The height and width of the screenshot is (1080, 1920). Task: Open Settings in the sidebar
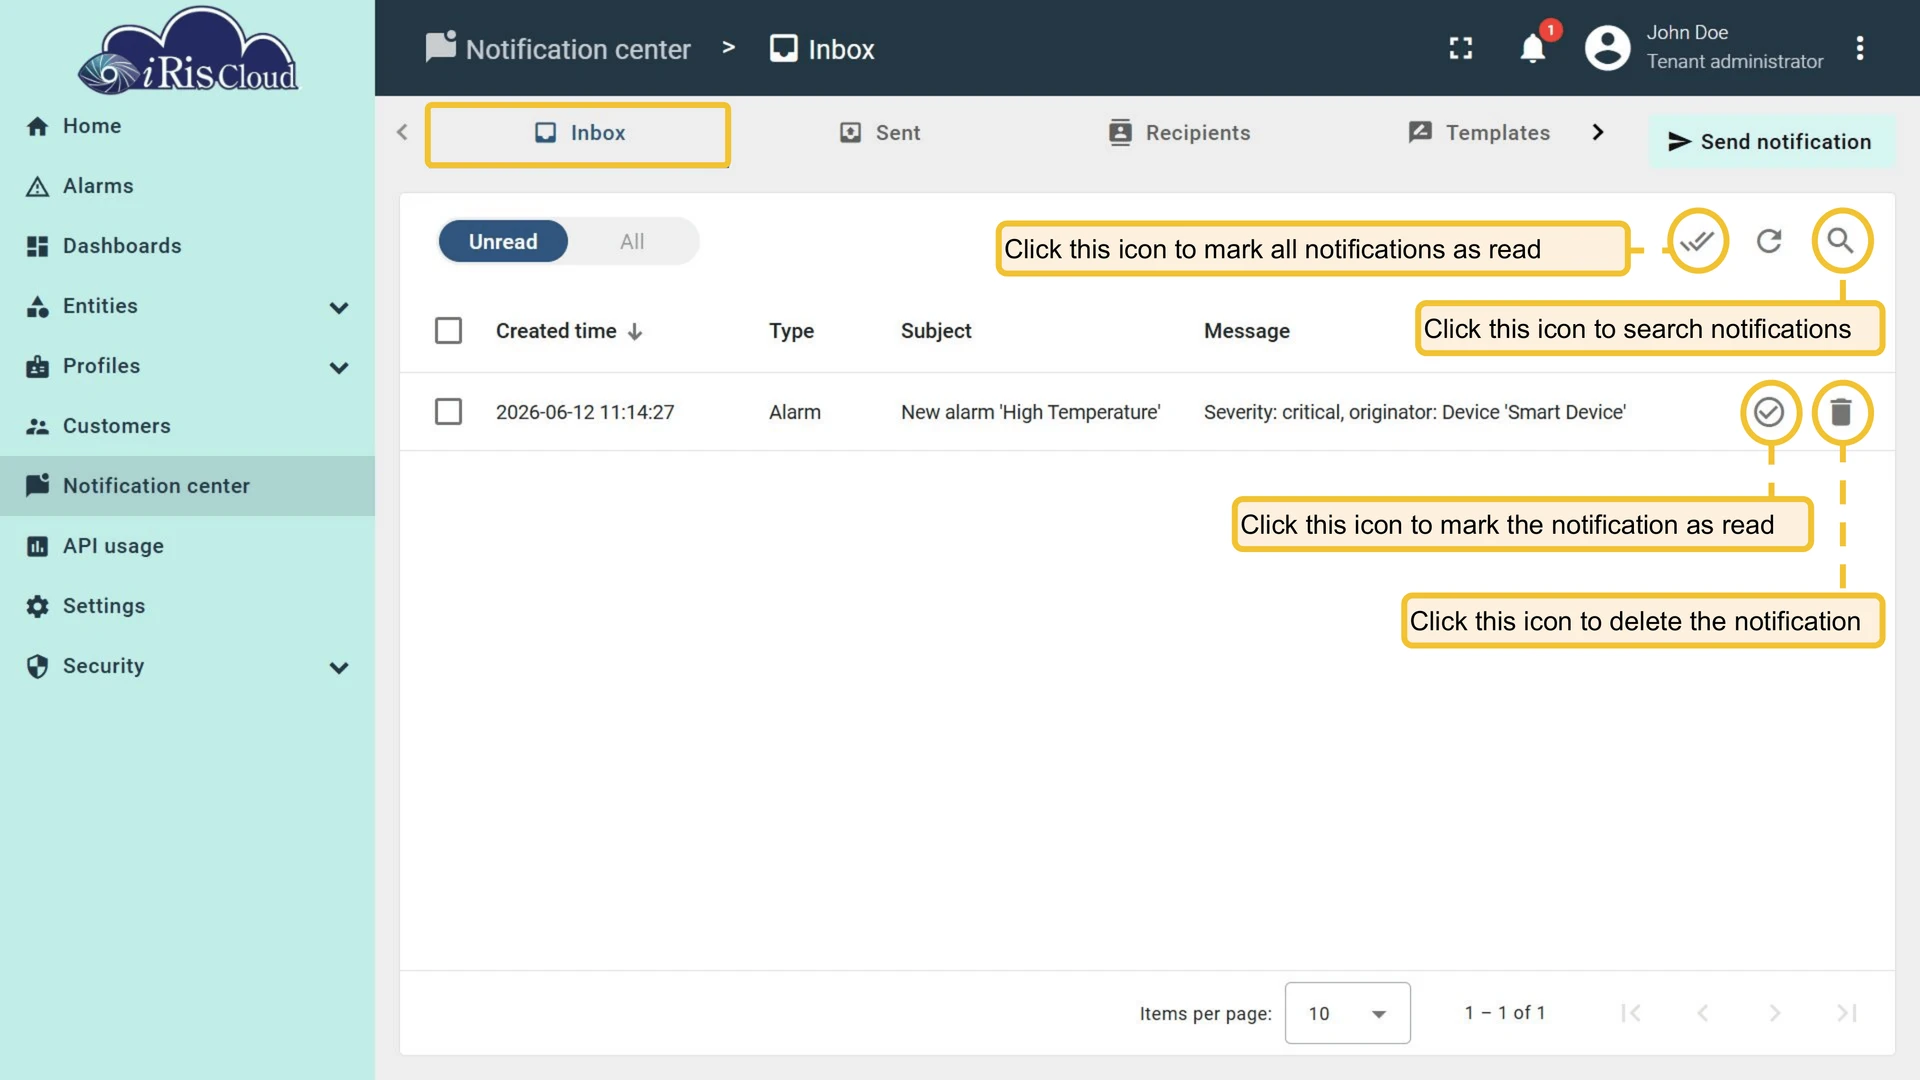[187, 606]
